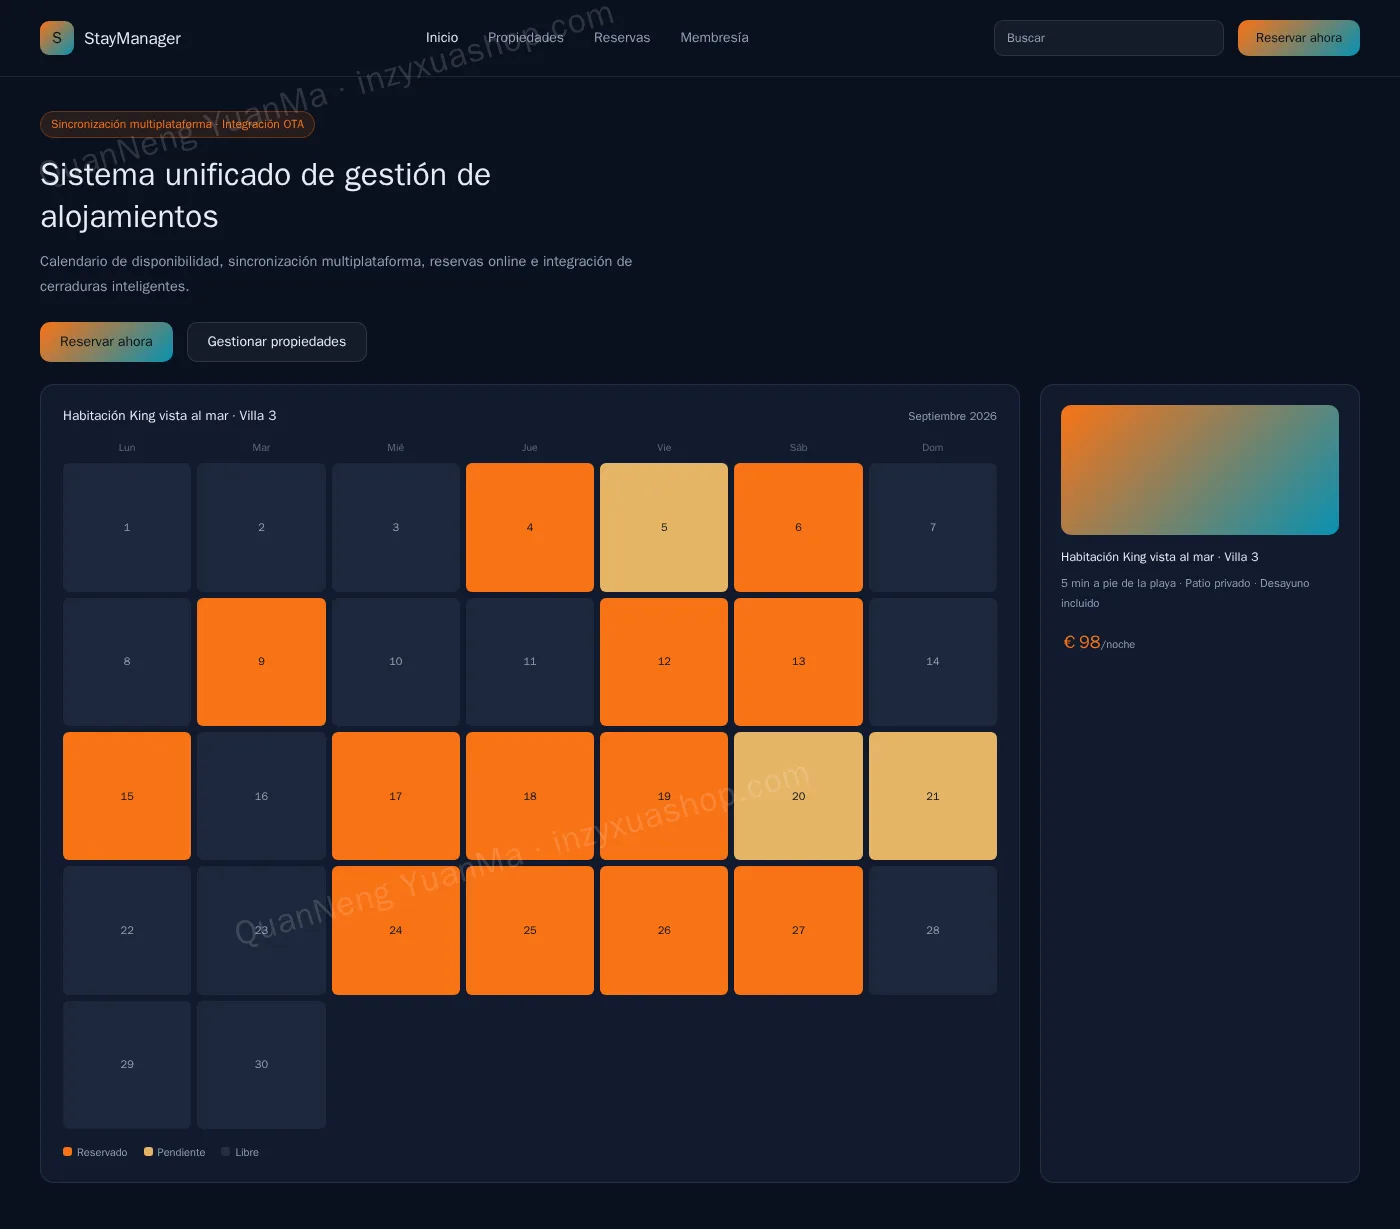Click the header Reservar ahora button
The image size is (1400, 1229).
[1299, 38]
